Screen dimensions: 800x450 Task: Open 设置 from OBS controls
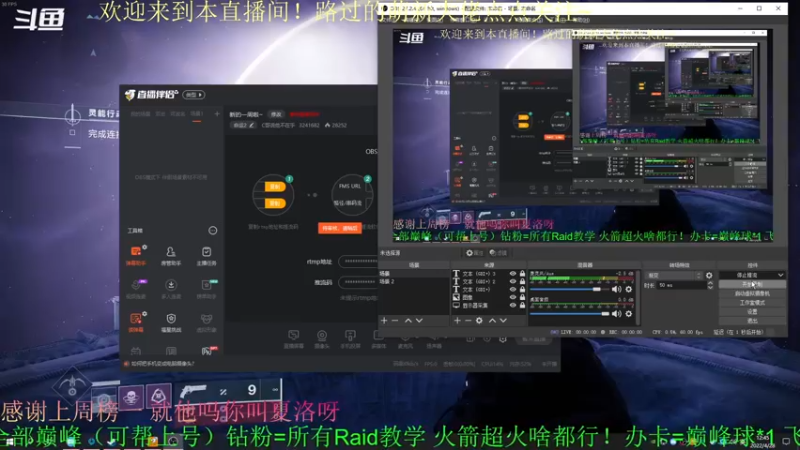click(752, 312)
